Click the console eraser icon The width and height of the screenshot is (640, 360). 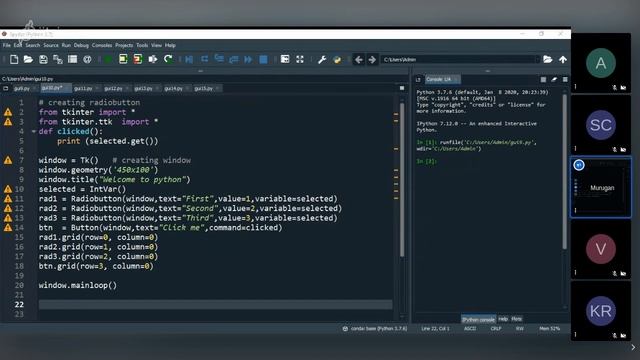point(554,80)
